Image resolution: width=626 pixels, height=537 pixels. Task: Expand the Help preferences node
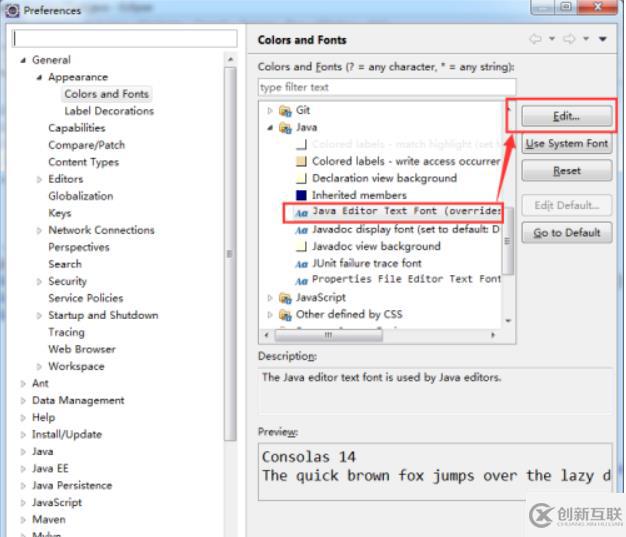pos(23,418)
